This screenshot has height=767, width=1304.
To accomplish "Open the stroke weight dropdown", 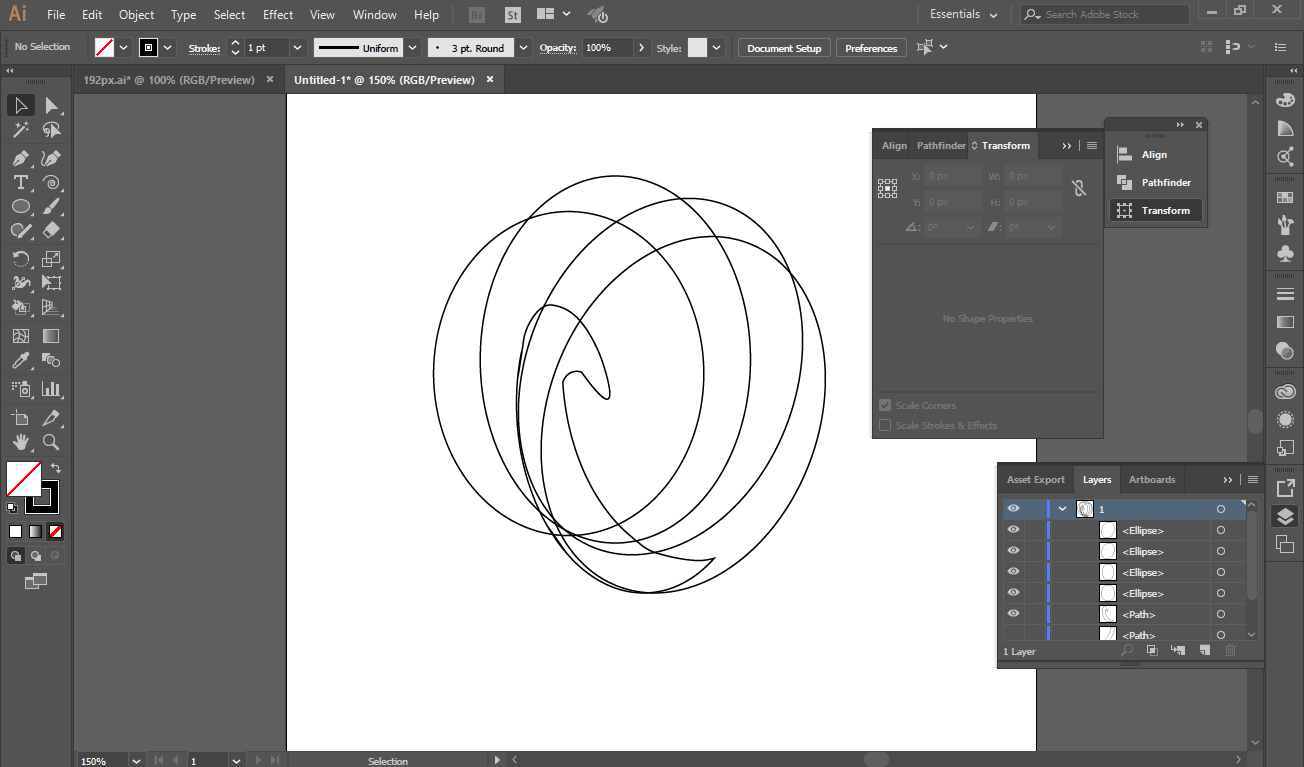I will 297,48.
